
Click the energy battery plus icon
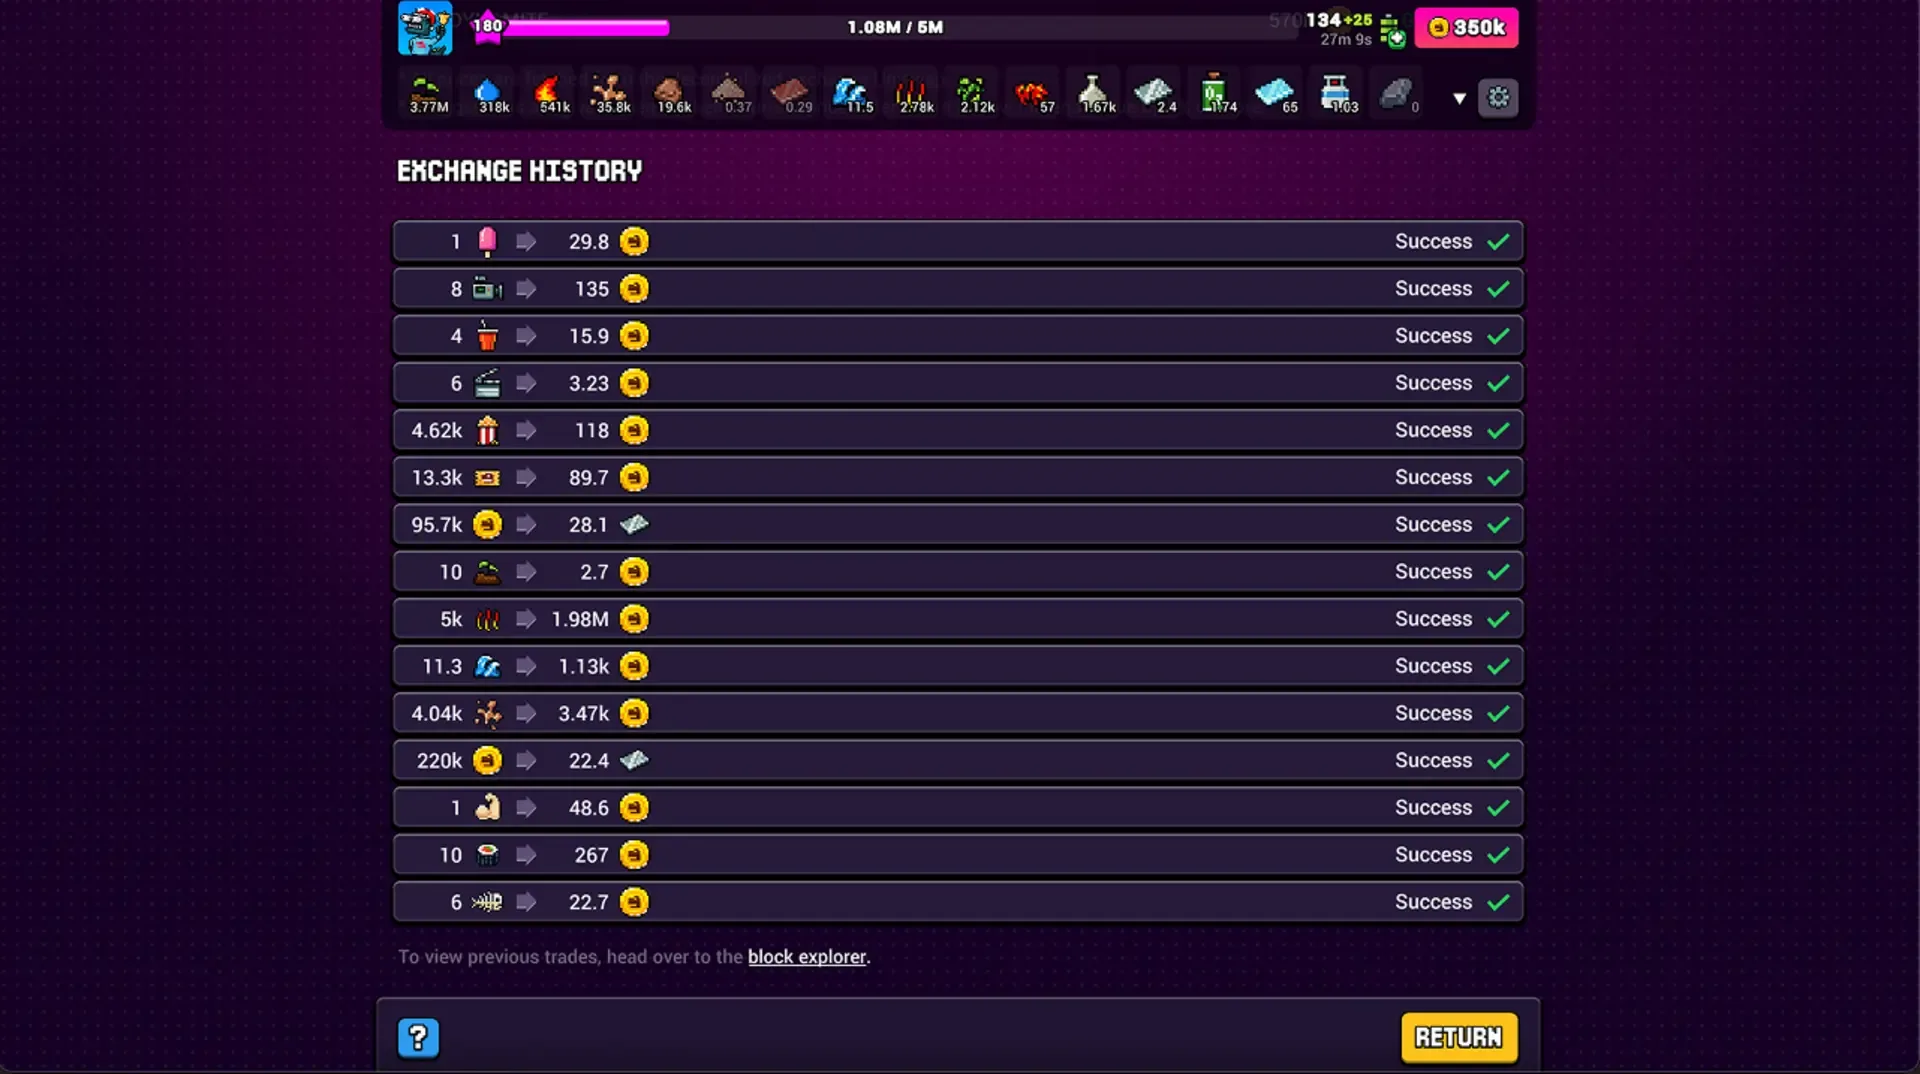tap(1392, 30)
